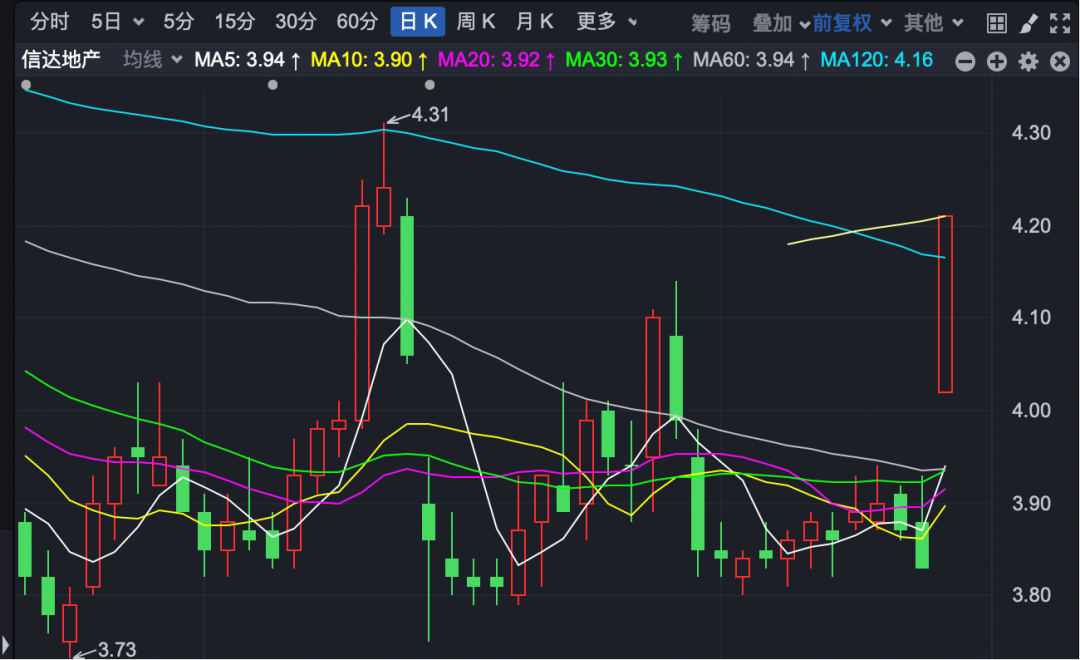The width and height of the screenshot is (1080, 660).
Task: Enter fullscreen chart view
Action: click(1060, 22)
